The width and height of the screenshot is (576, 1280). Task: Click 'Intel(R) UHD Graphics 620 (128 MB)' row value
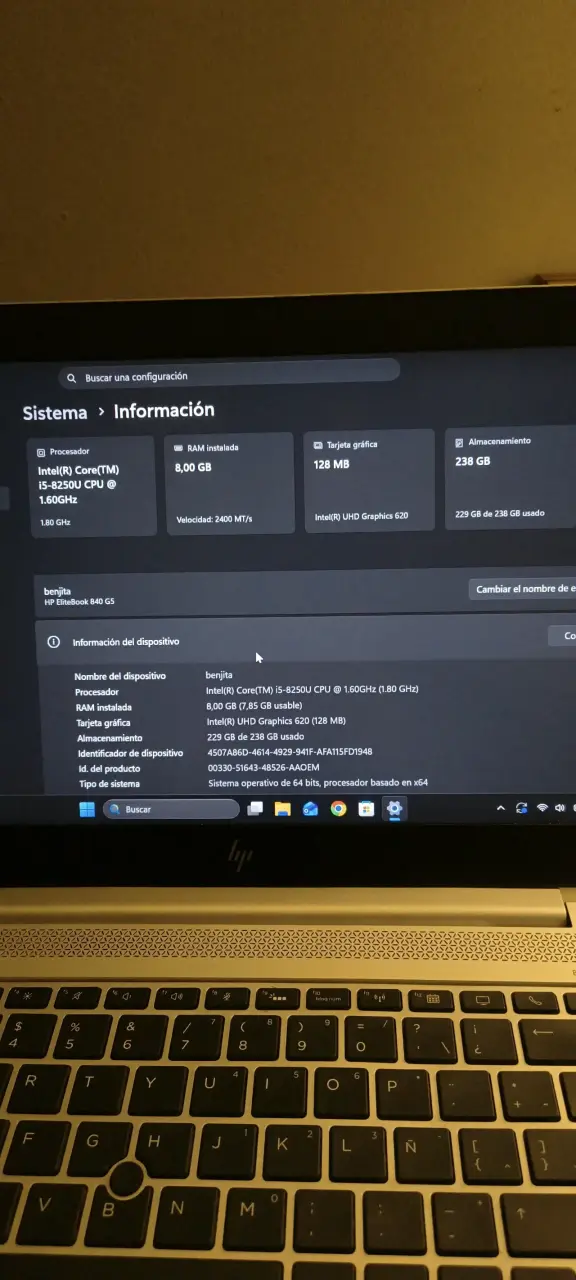276,721
